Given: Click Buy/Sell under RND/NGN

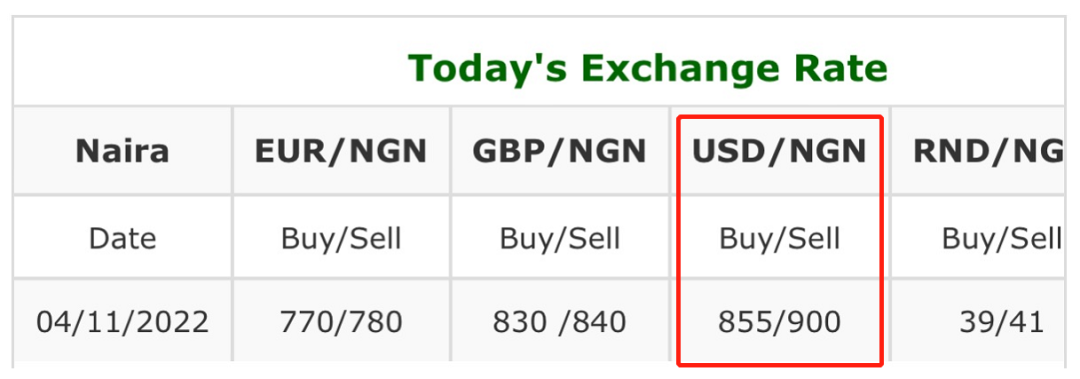Looking at the screenshot, I should point(1002,238).
